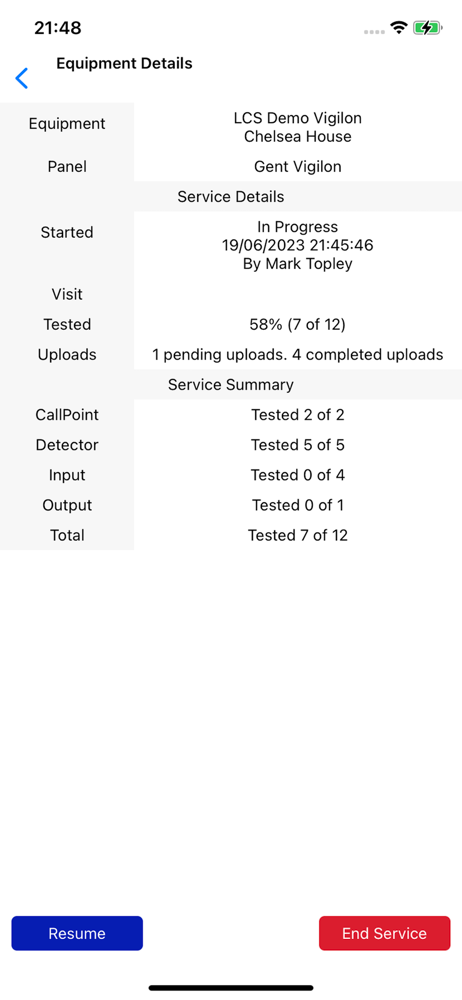
Task: Select the Total Tested 7 of 12 value
Action: click(x=297, y=536)
